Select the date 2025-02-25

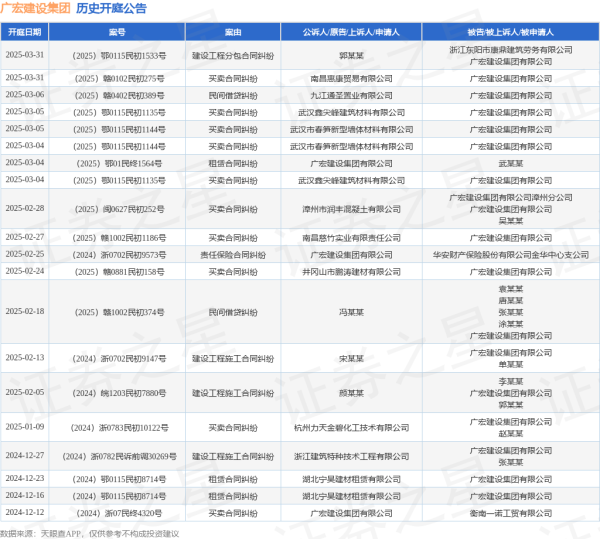click(24, 254)
